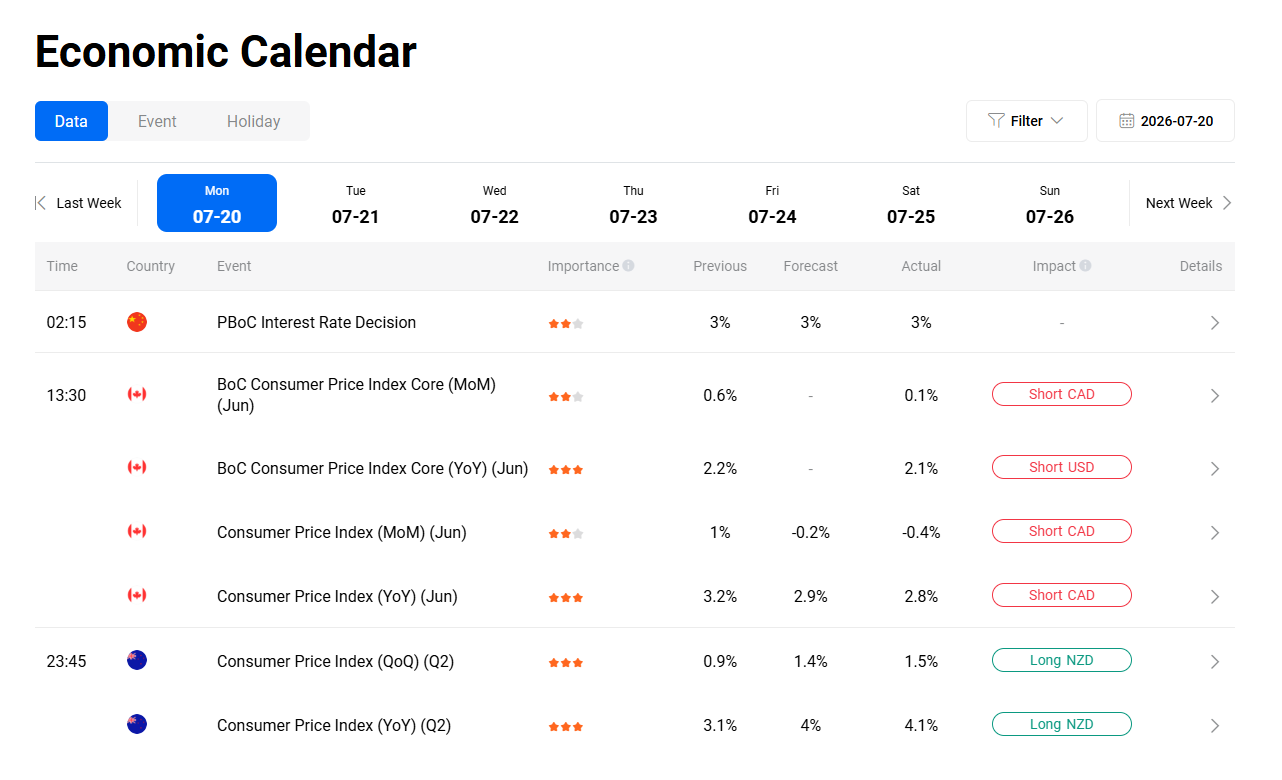Expand details for BoC CPI Core (YoY) (Jun)
The image size is (1282, 780).
[1215, 469]
